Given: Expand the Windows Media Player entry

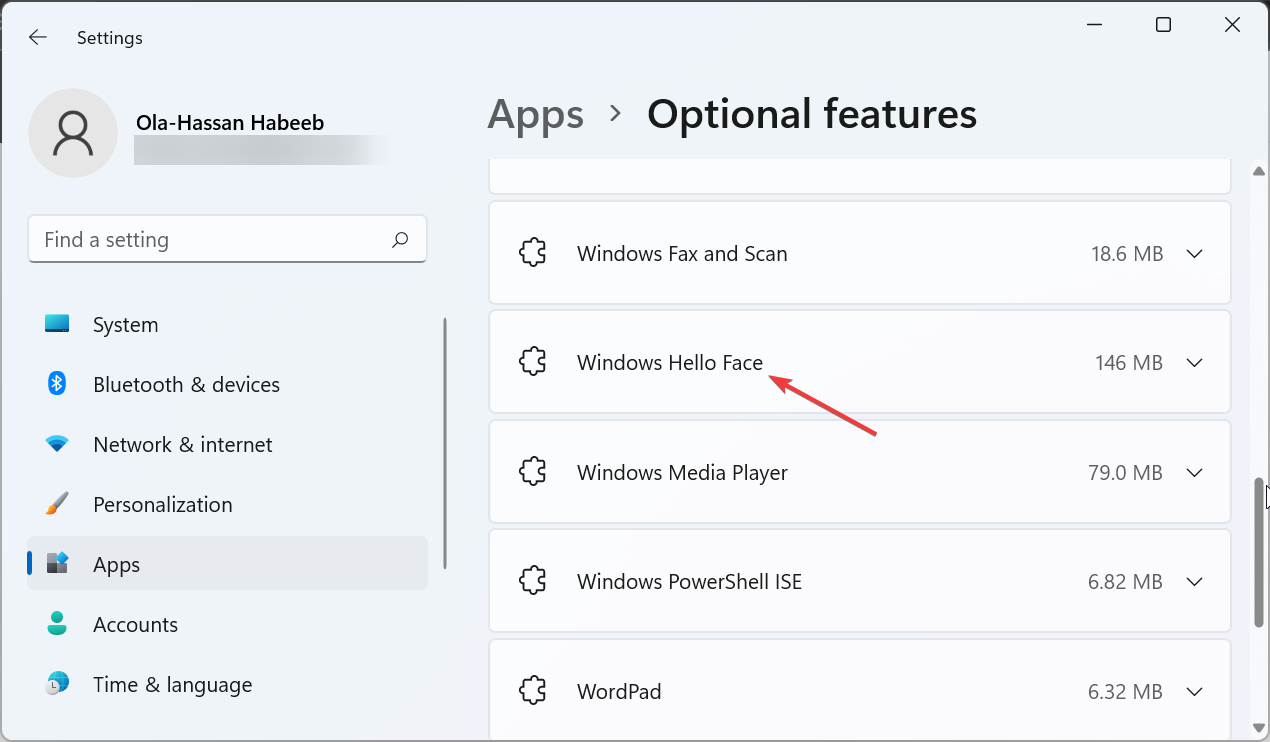Looking at the screenshot, I should pyautogui.click(x=1194, y=472).
